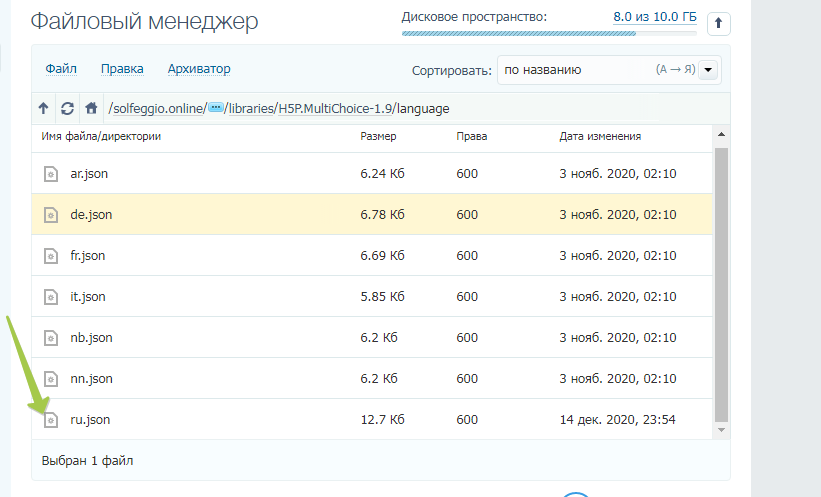Click the 'Права' column header
821x497 pixels.
click(x=472, y=137)
